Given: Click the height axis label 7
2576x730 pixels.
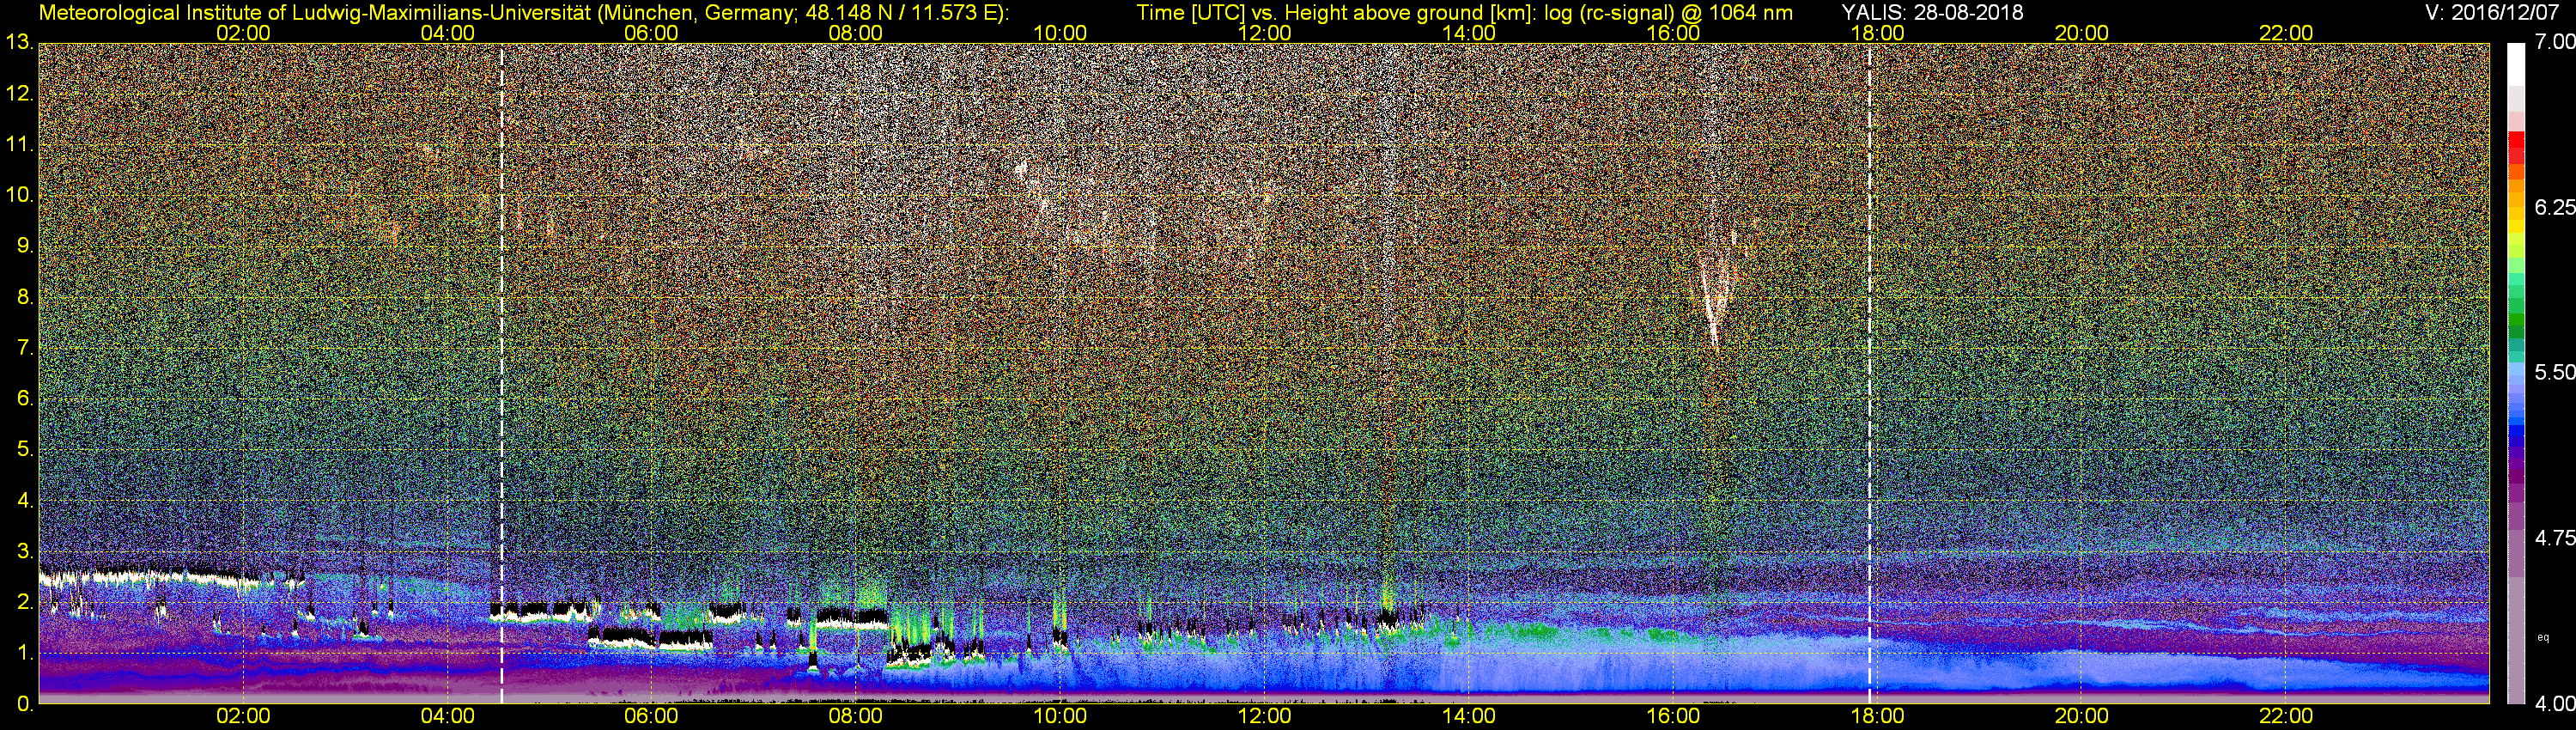Looking at the screenshot, I should [25, 348].
